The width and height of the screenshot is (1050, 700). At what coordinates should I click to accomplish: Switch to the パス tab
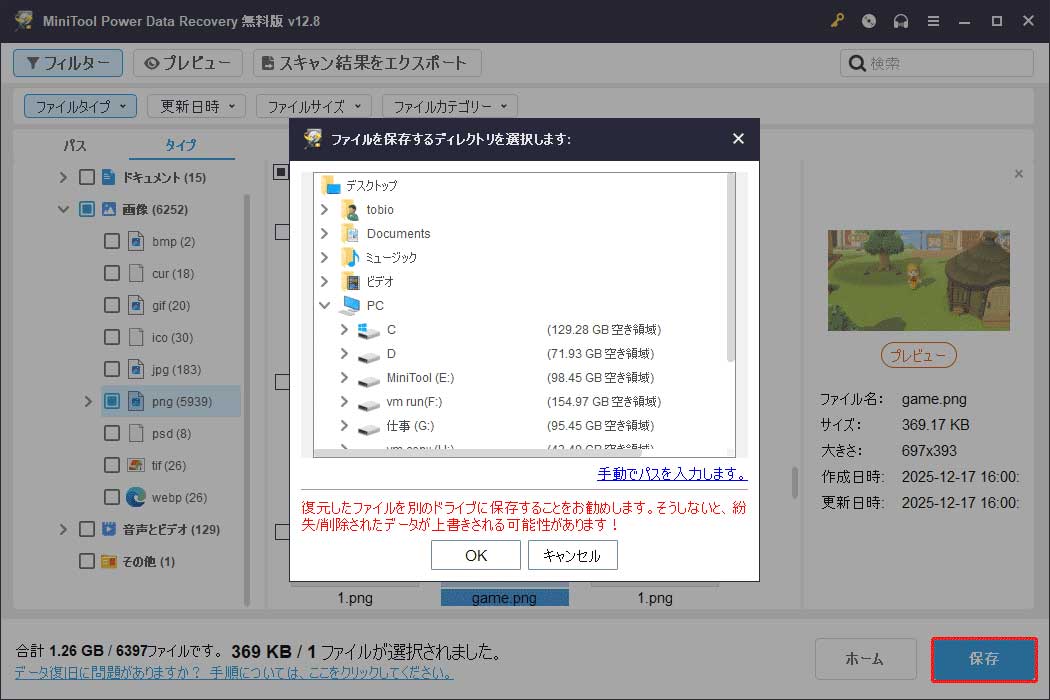click(74, 144)
